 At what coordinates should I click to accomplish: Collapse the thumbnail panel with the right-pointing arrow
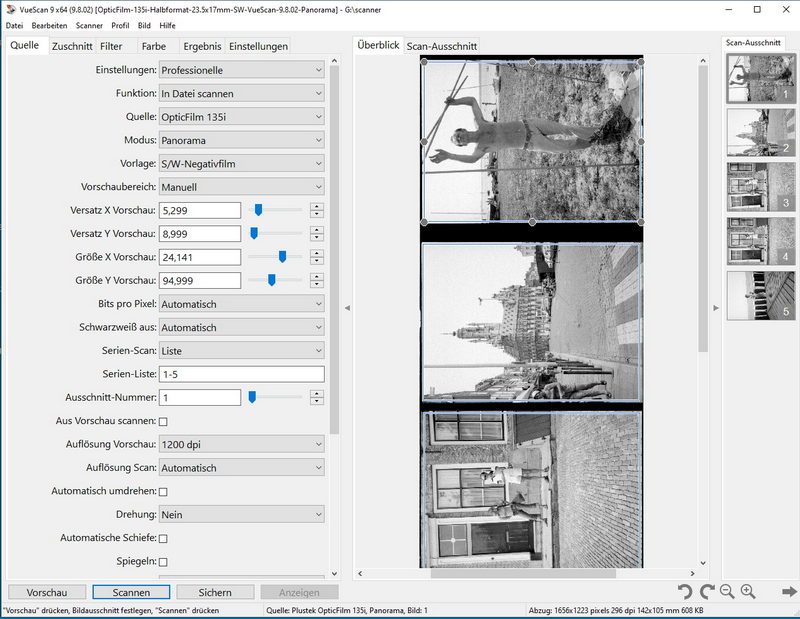tap(715, 308)
